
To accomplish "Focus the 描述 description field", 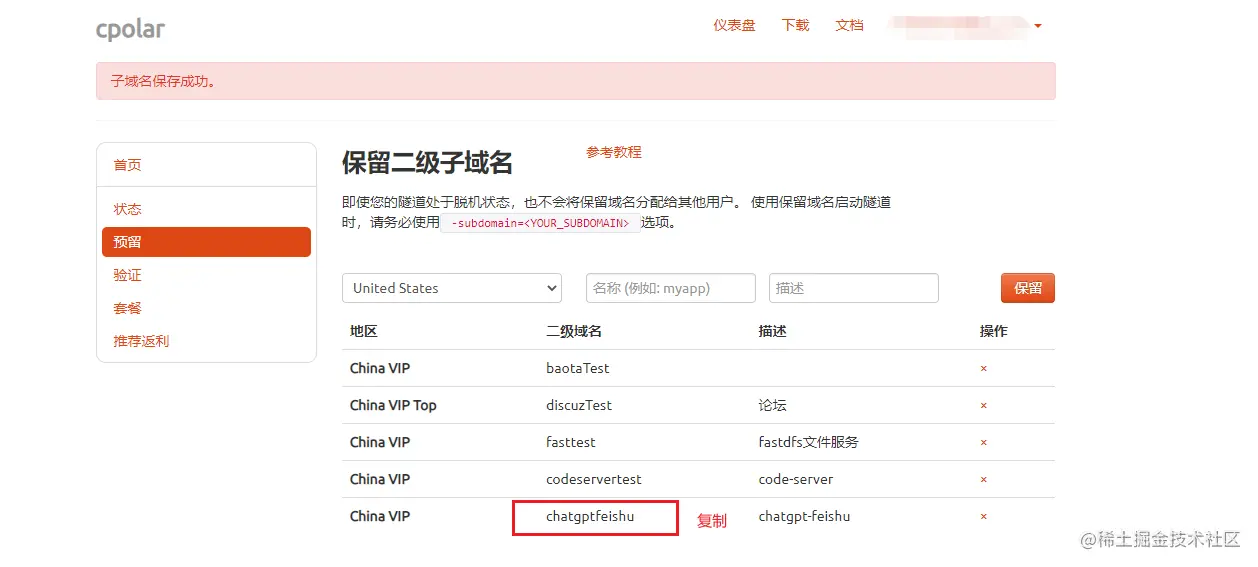I will (x=854, y=288).
